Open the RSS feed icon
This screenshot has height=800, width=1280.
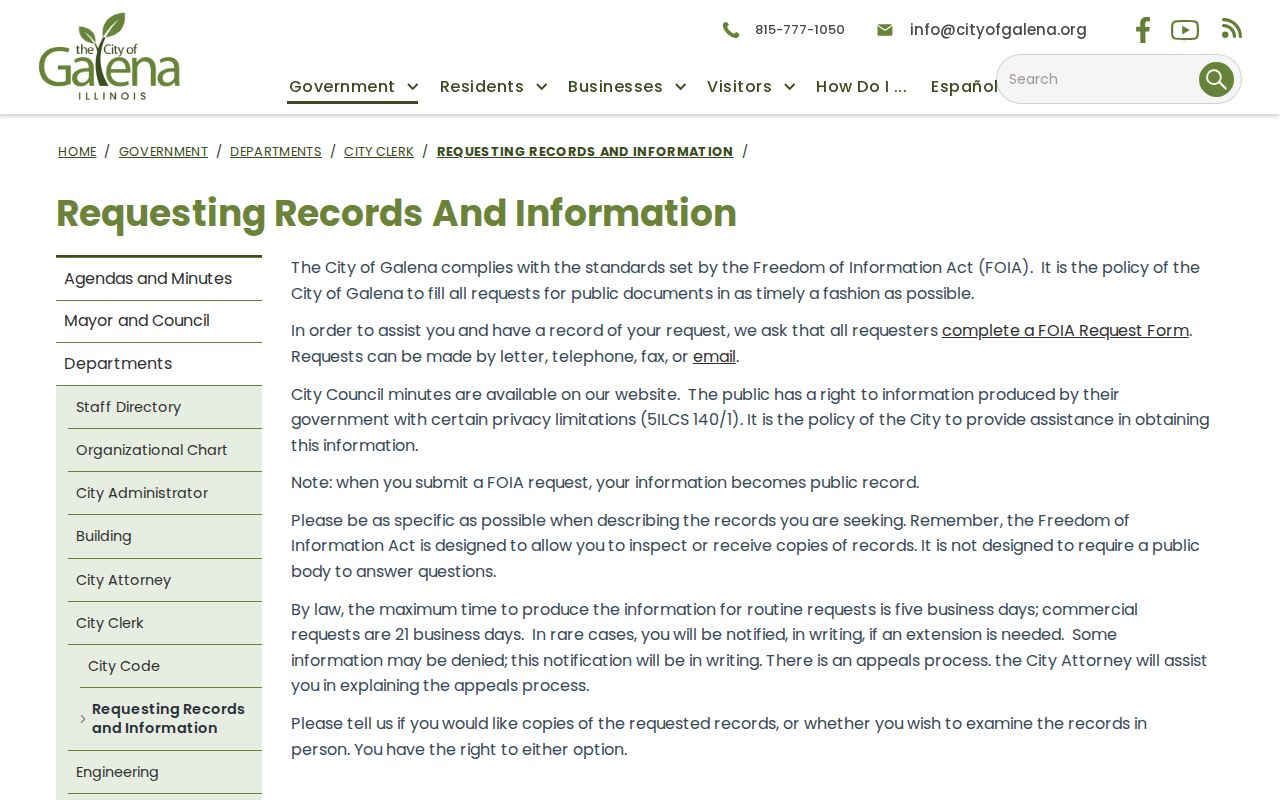(1232, 29)
